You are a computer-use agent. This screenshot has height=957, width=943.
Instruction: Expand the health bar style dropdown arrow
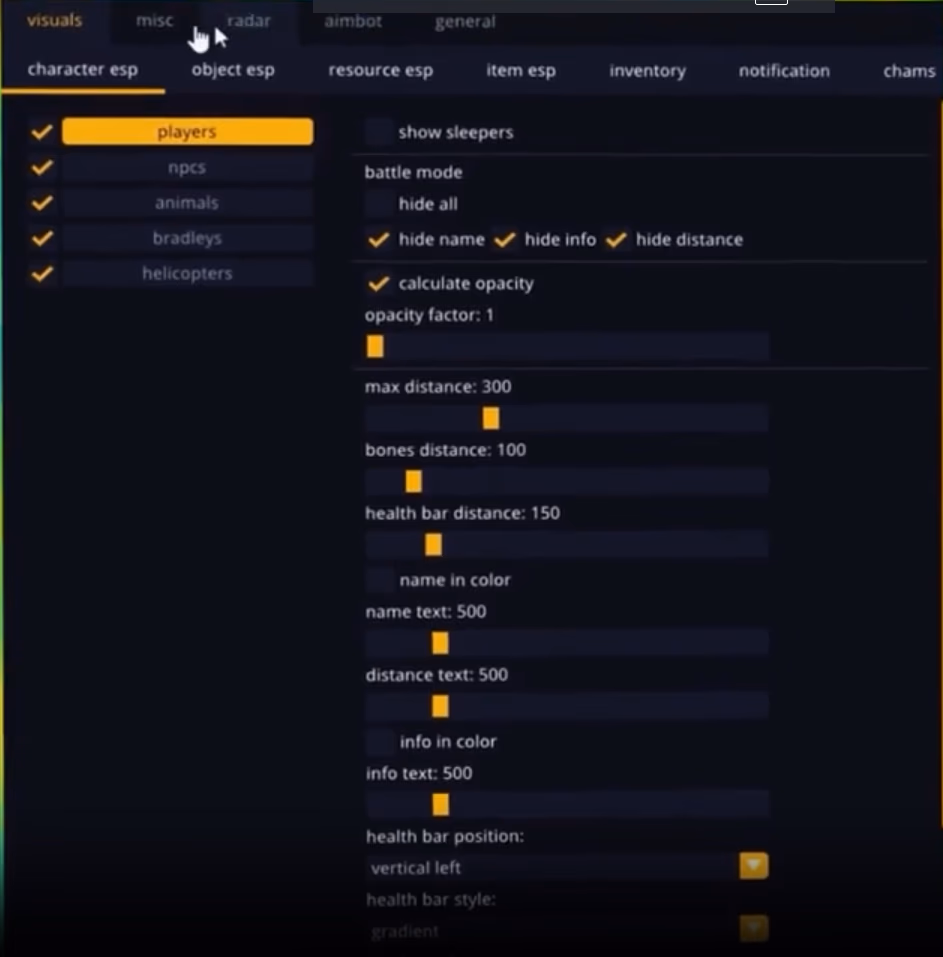(x=754, y=928)
